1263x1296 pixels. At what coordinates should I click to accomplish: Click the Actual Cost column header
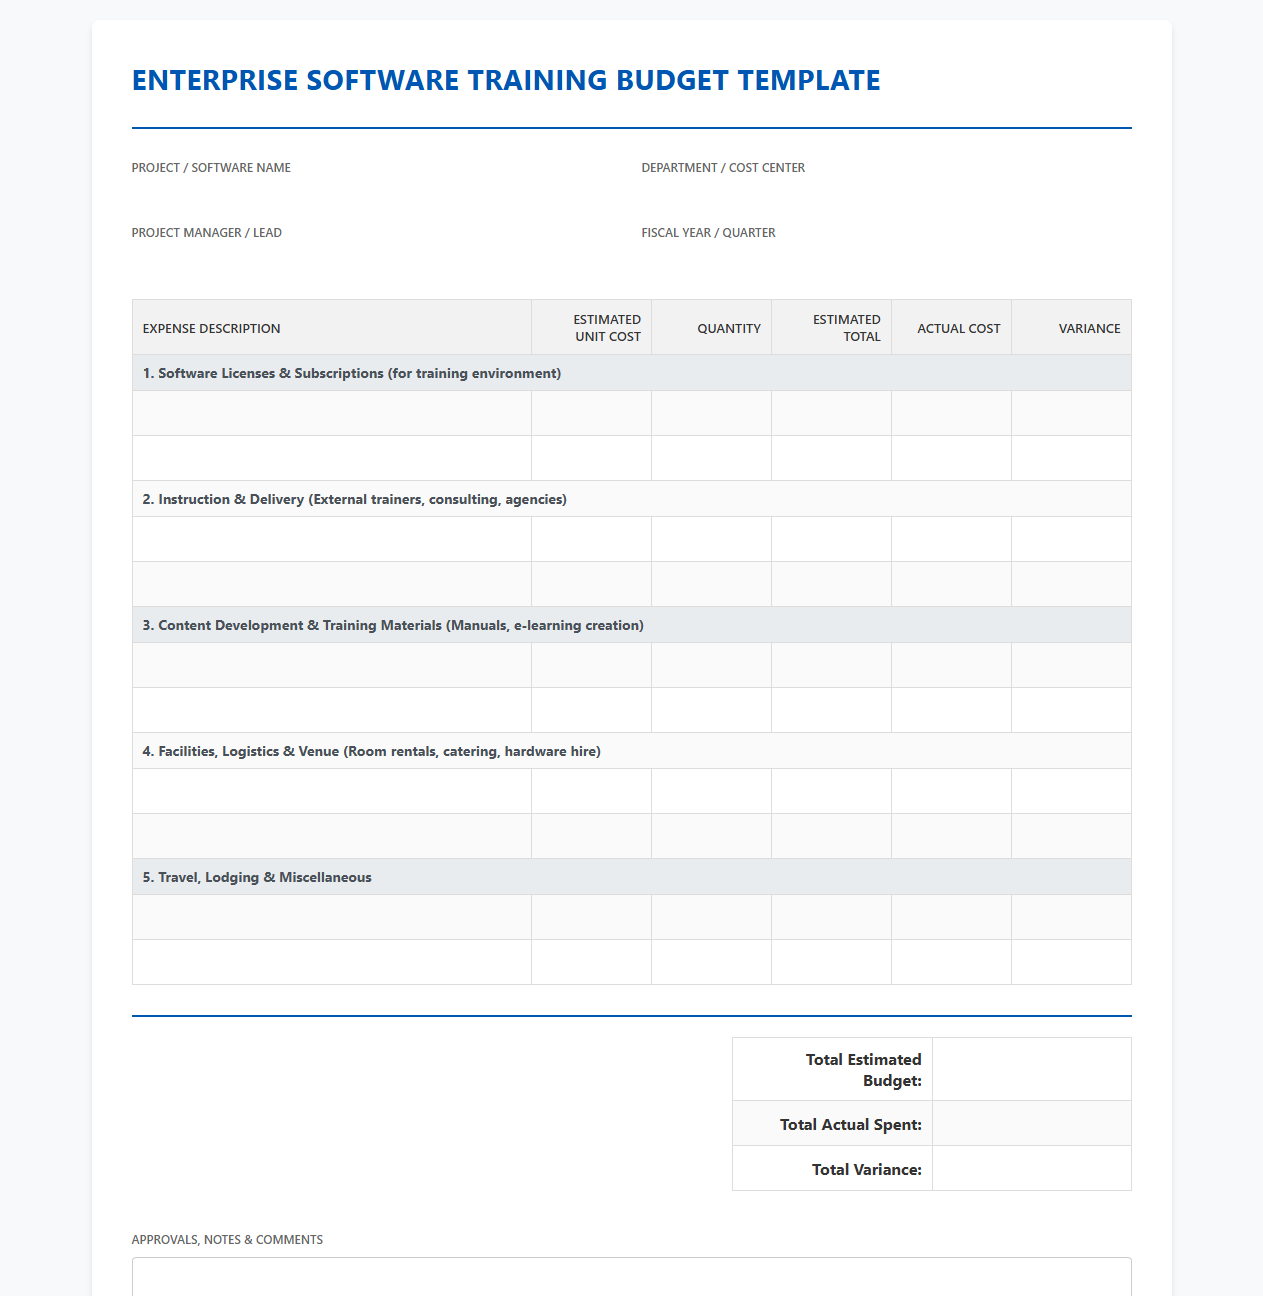click(952, 328)
